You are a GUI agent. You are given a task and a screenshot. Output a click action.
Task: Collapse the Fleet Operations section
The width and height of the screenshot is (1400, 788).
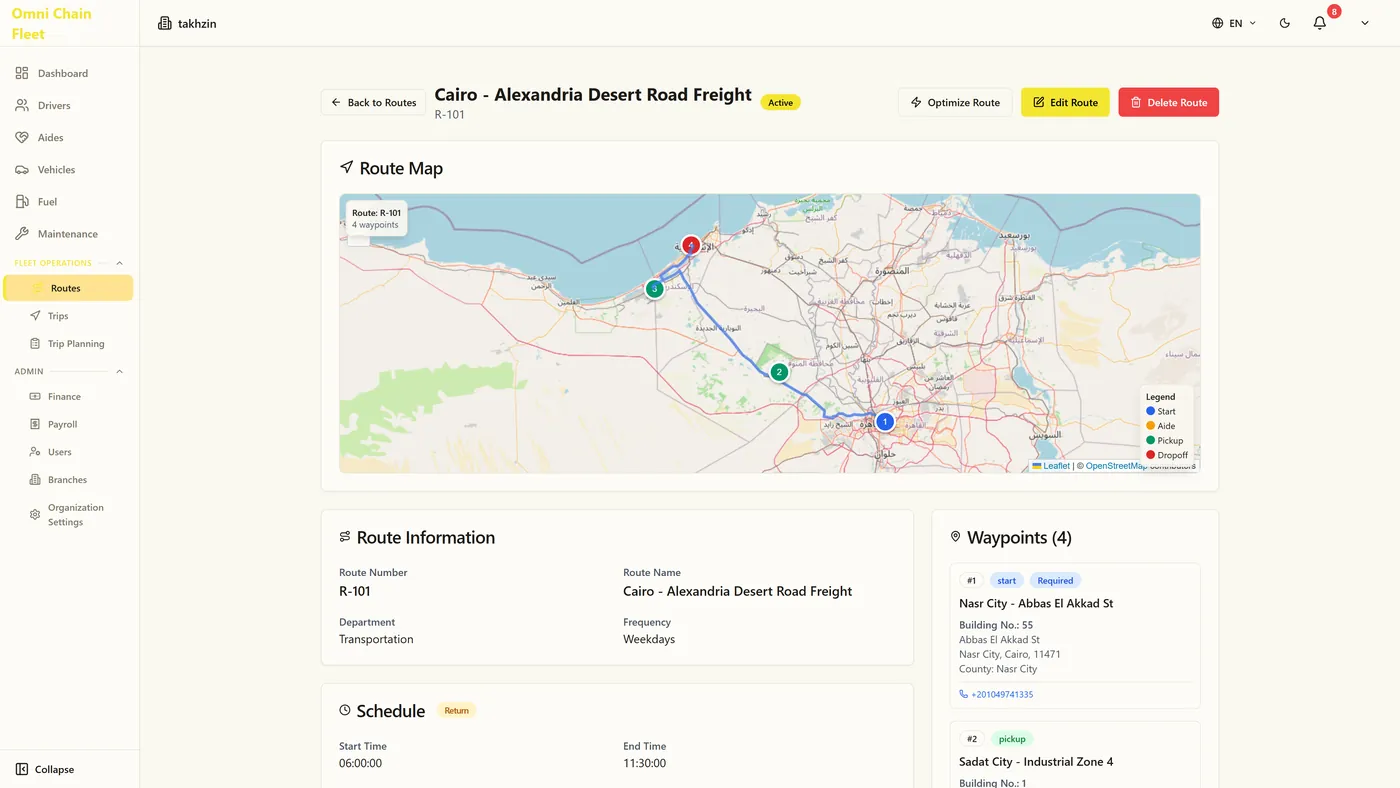point(120,263)
